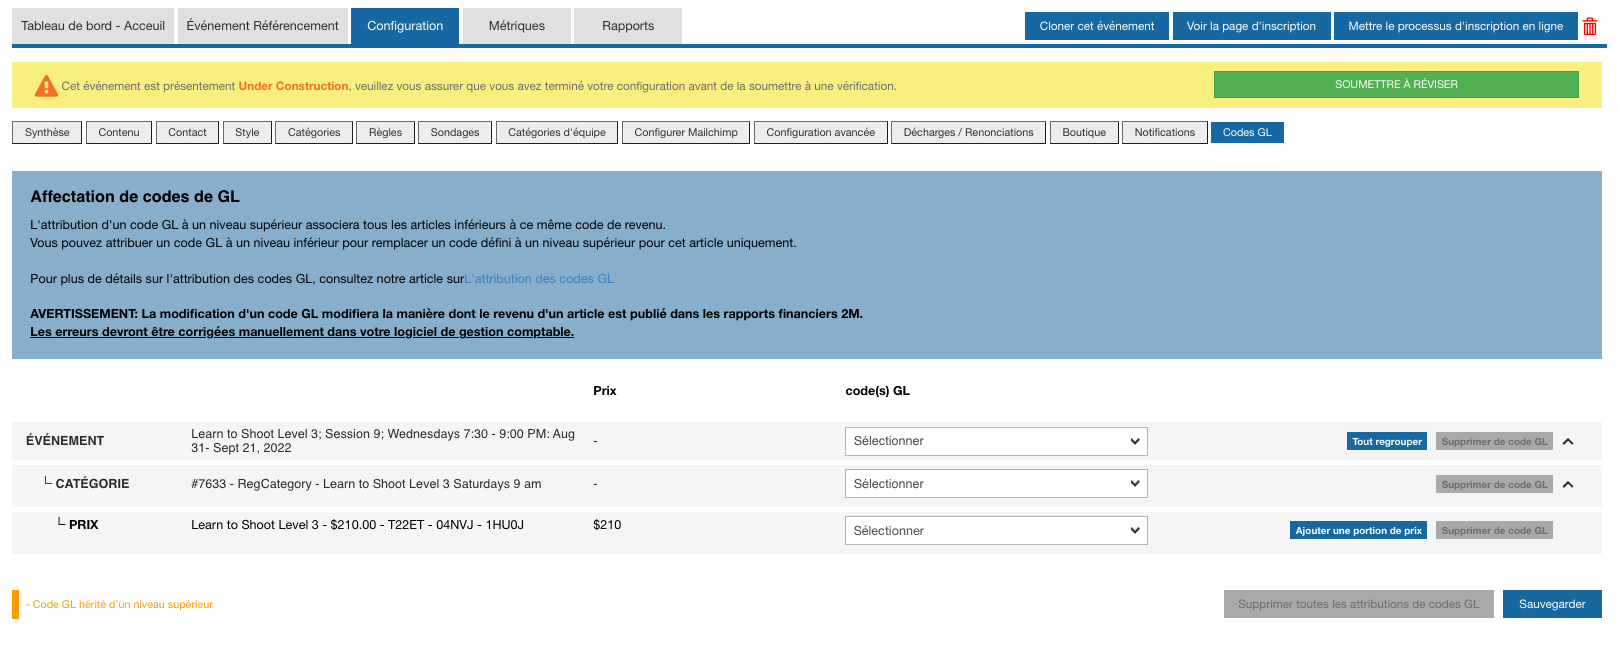This screenshot has height=647, width=1621.
Task: Click Tout regrouper button
Action: pos(1386,441)
